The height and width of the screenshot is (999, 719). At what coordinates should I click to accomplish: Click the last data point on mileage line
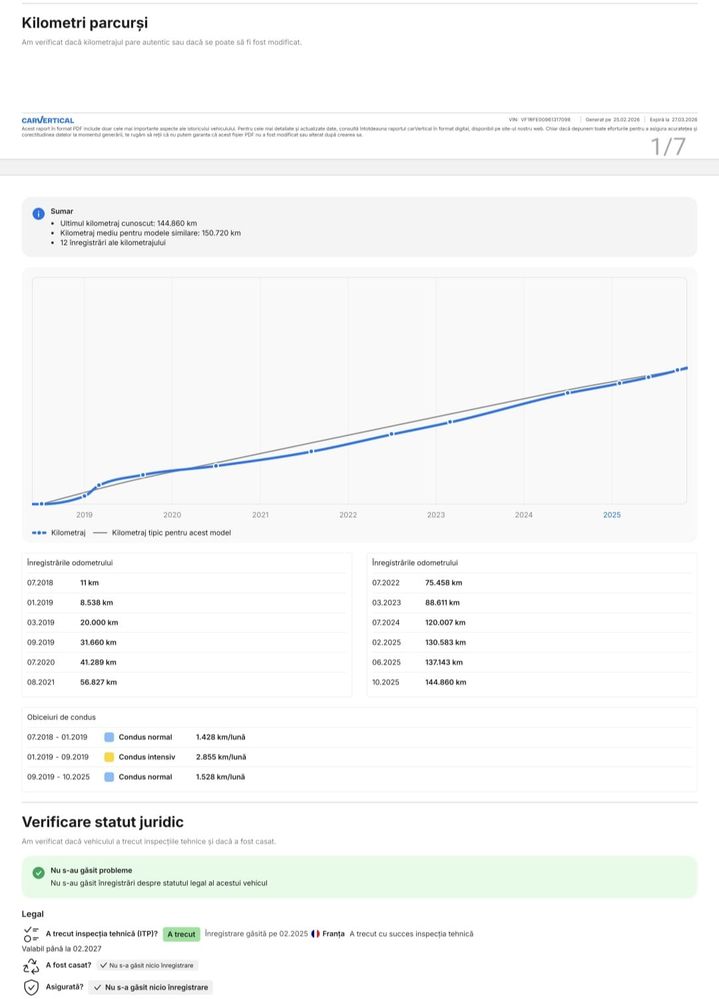point(678,370)
